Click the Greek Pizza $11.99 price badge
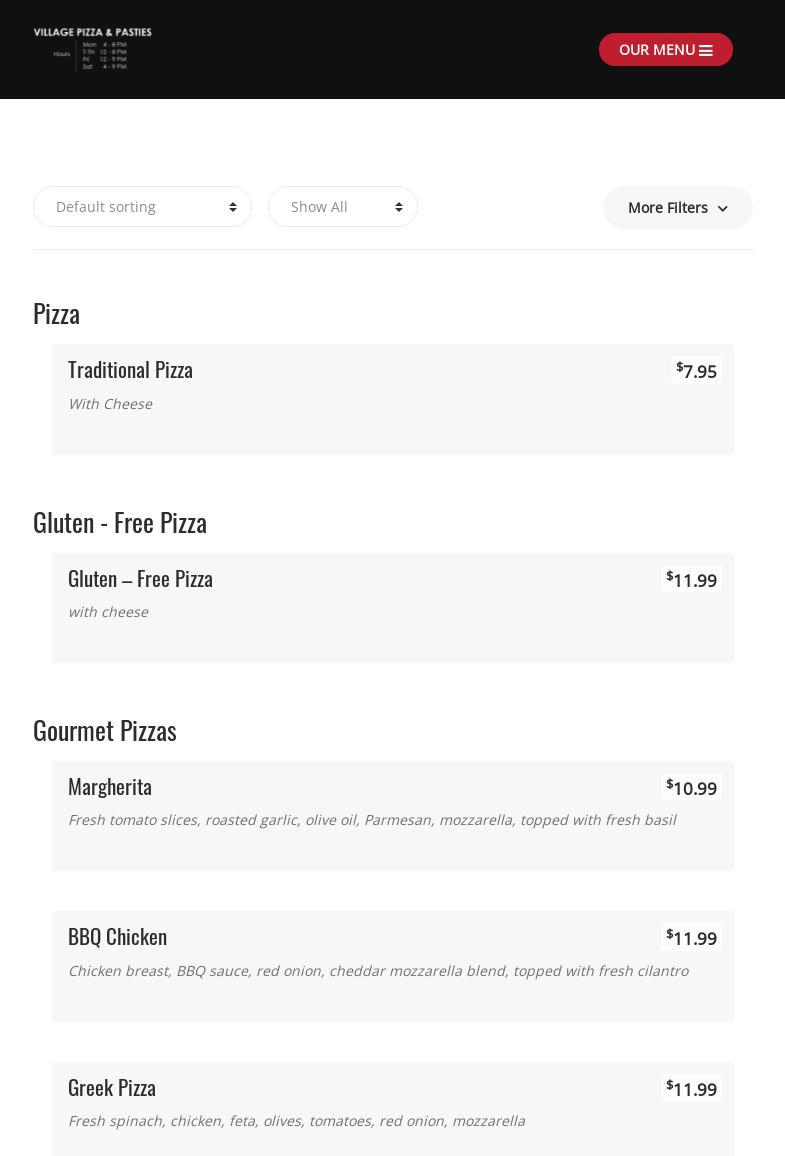This screenshot has width=785, height=1156. (691, 1089)
